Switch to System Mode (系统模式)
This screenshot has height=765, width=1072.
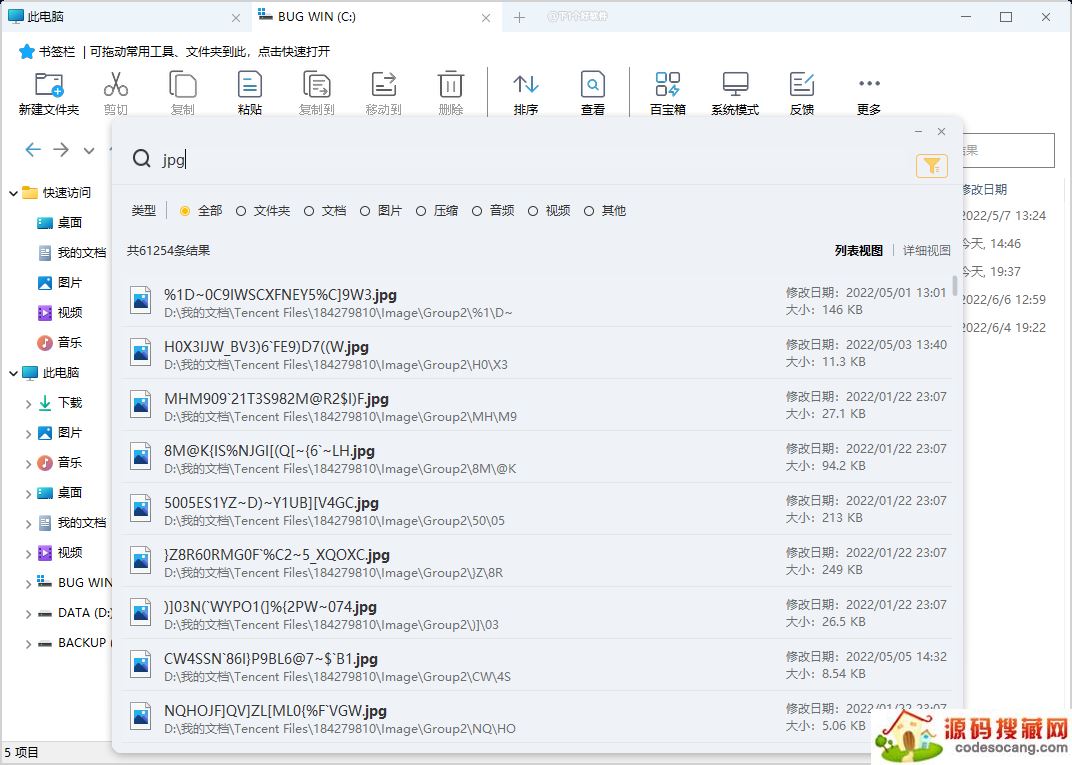pos(735,85)
